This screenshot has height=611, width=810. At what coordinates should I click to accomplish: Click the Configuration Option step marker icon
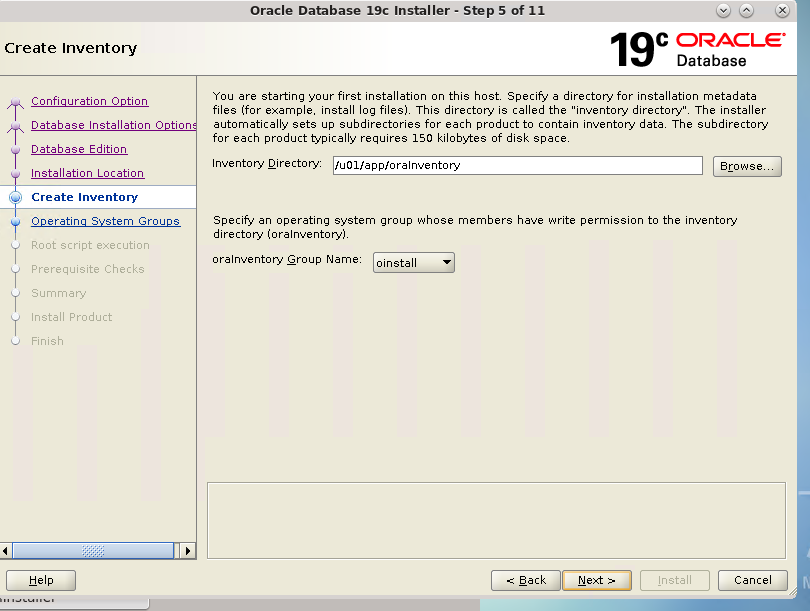coord(15,102)
